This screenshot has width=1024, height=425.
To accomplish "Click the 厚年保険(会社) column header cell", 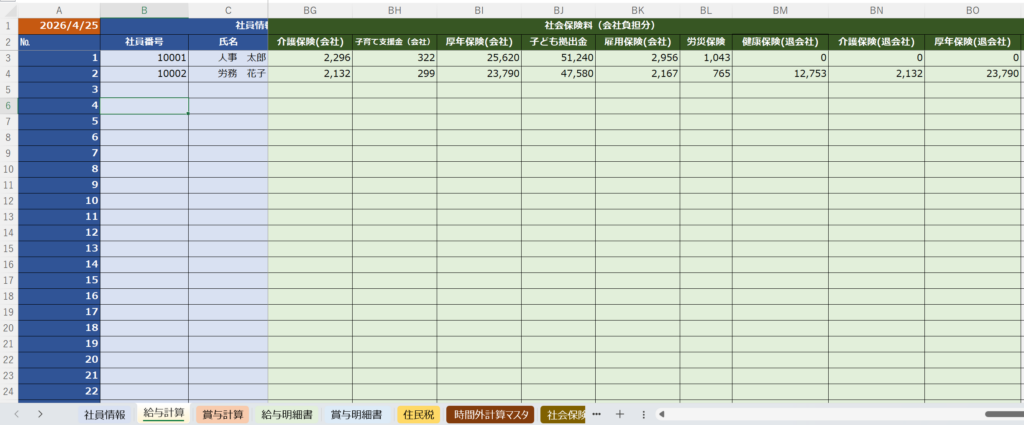I will click(x=478, y=42).
